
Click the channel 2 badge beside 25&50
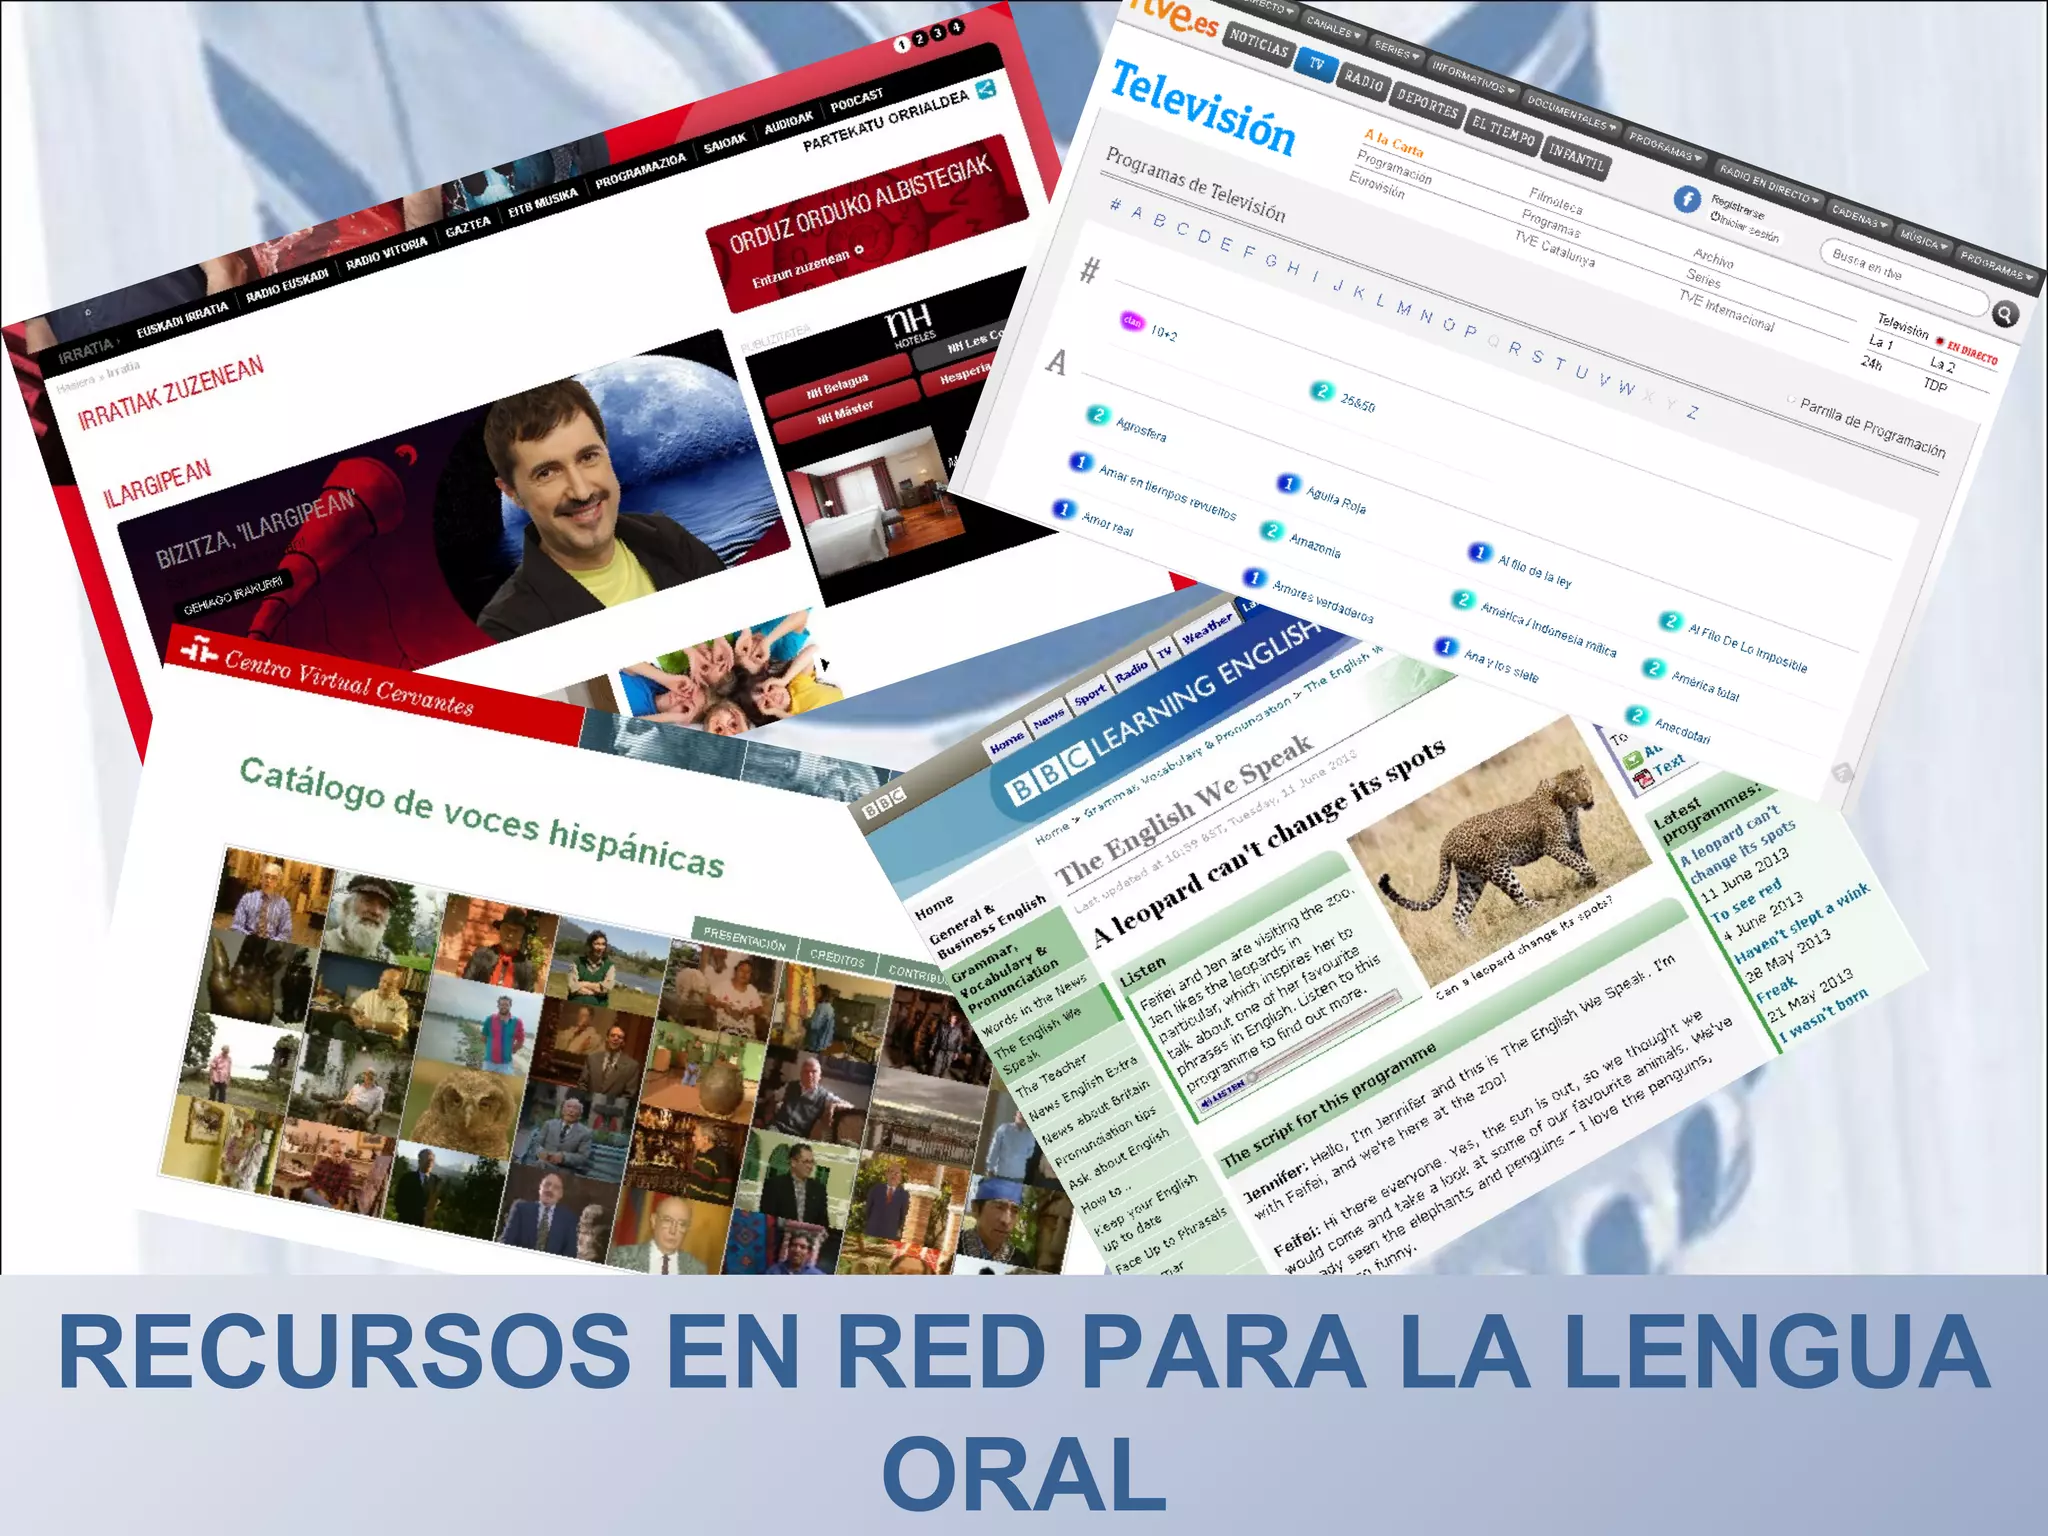pos(1322,391)
